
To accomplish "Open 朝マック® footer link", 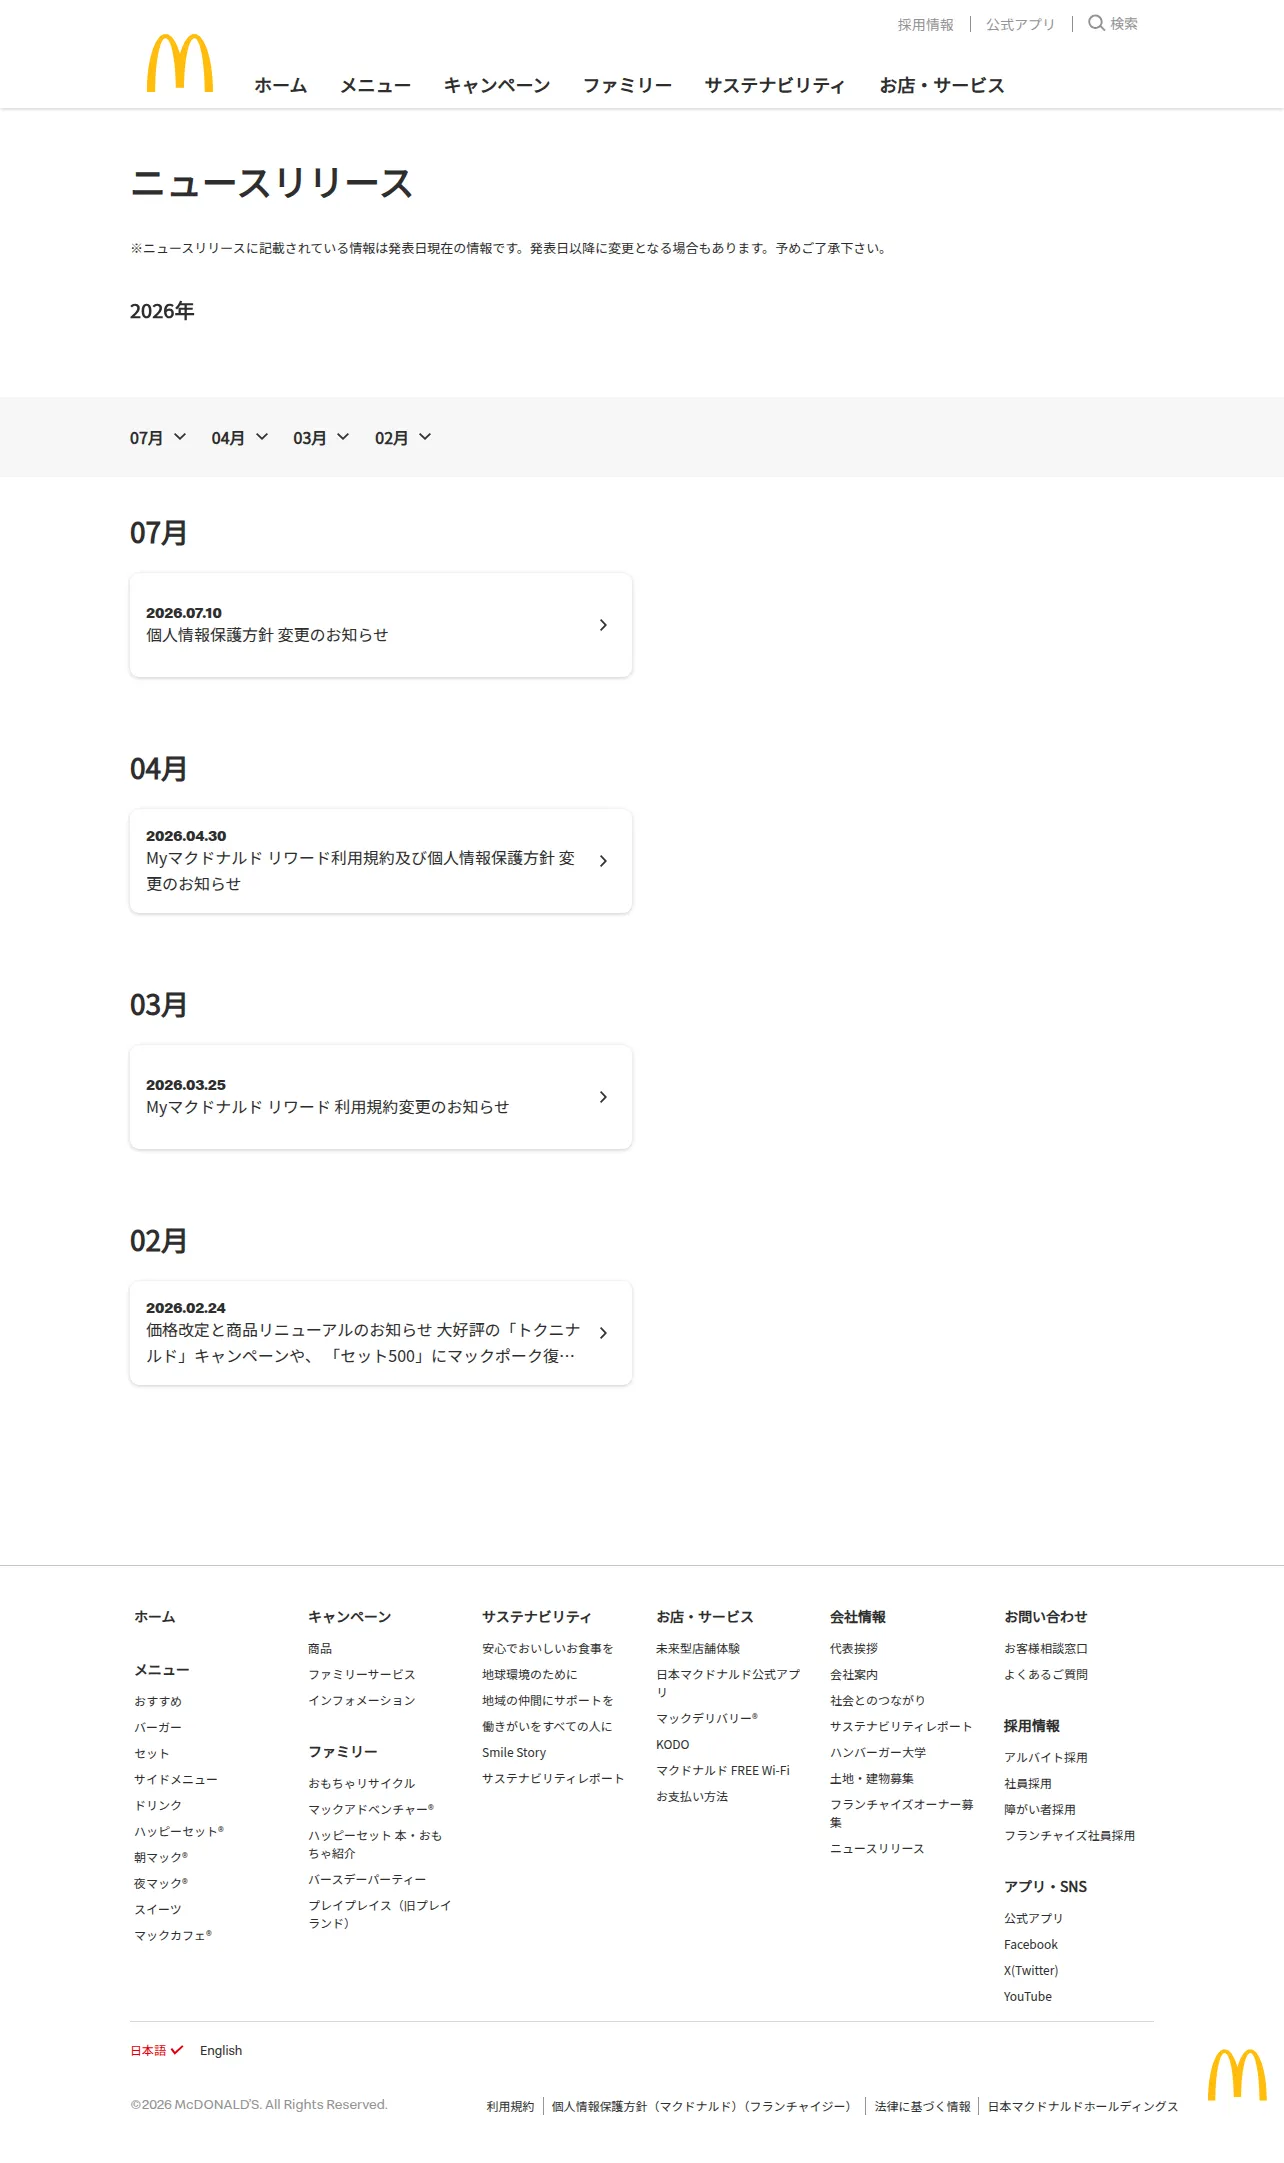I will 161,1858.
